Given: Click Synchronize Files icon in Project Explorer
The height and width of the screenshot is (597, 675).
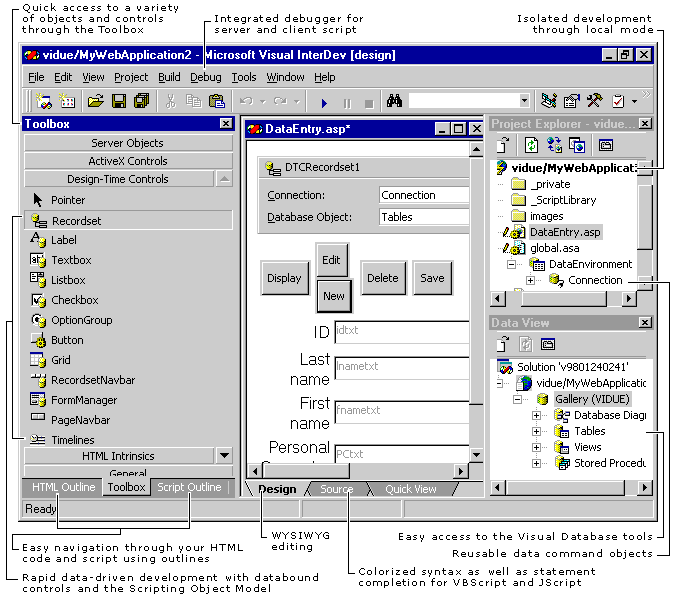Looking at the screenshot, I should (x=554, y=145).
